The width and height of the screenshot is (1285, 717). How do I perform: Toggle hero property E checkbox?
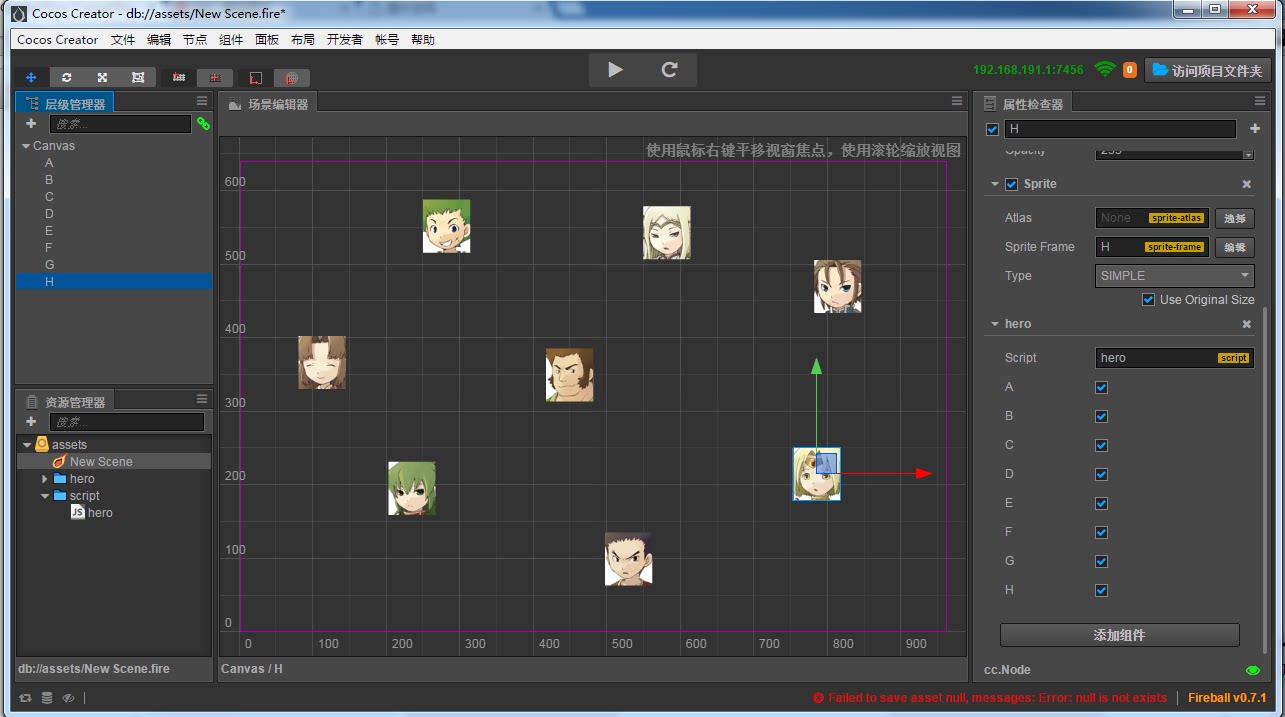[1101, 503]
